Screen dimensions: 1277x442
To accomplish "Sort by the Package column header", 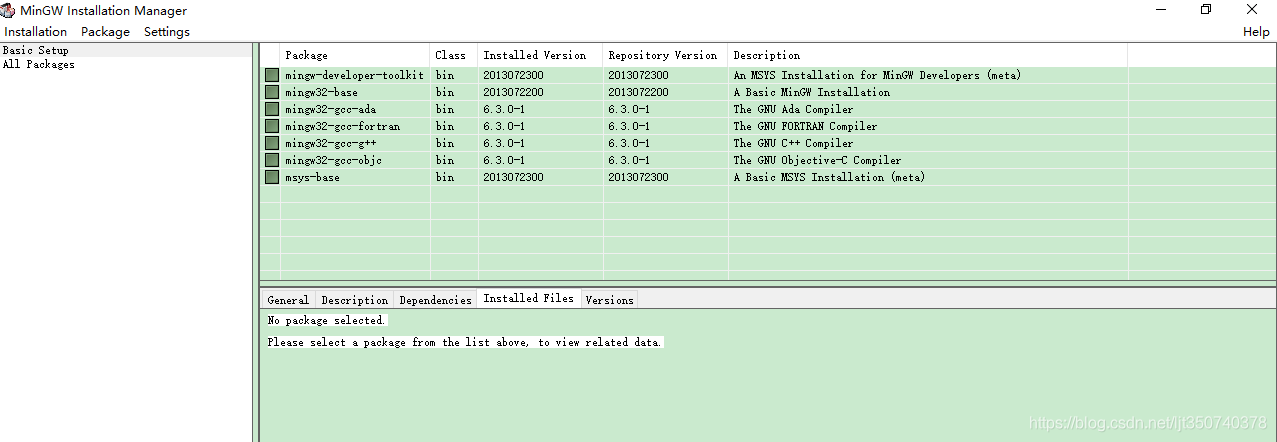I will 355,55.
